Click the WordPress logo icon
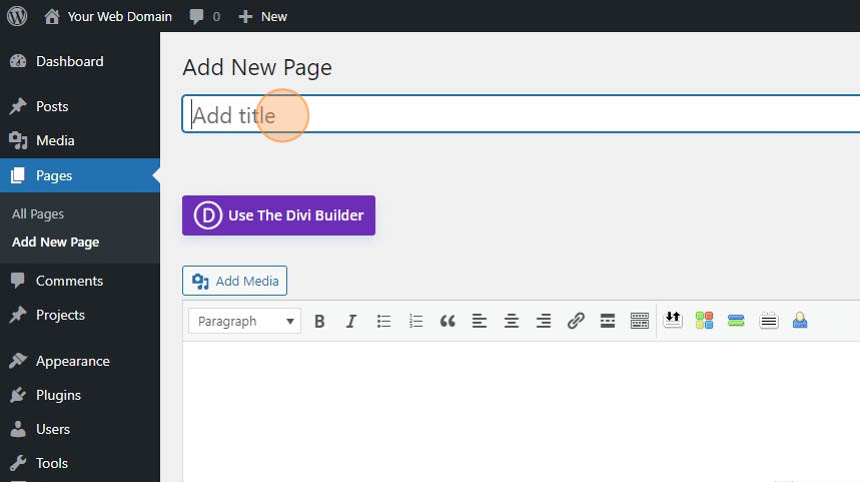The image size is (860, 482). pos(17,16)
